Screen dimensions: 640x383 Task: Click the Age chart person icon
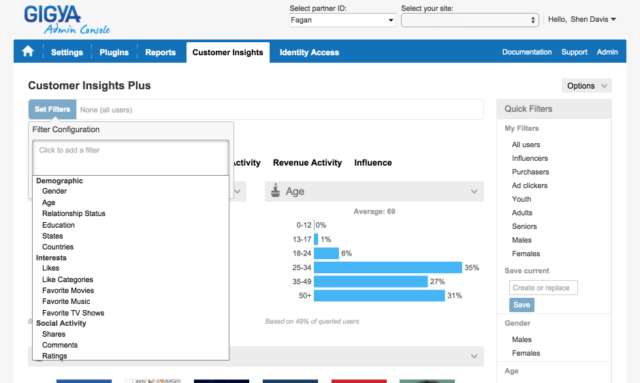pos(276,191)
